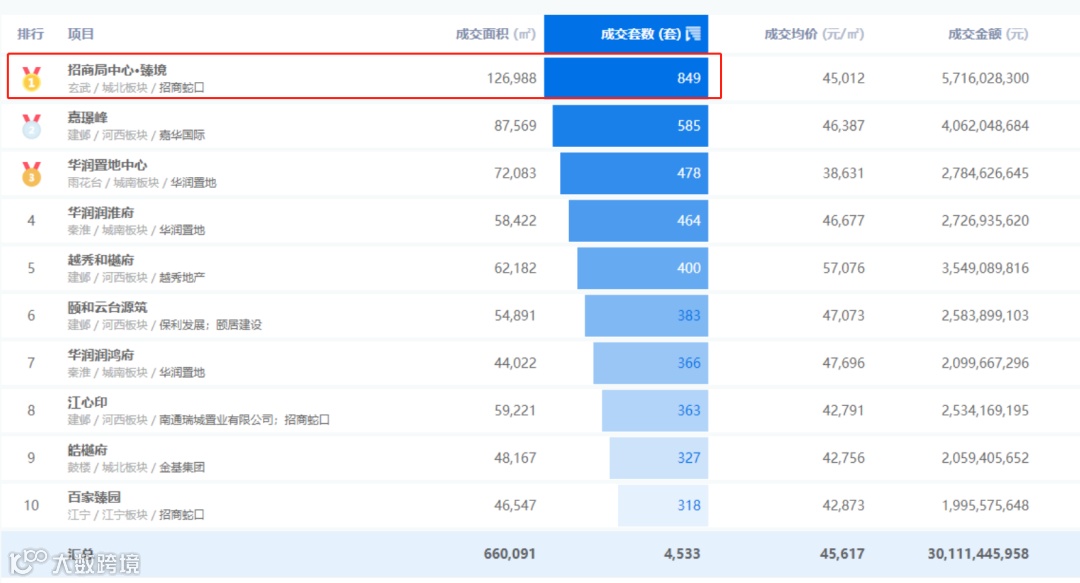Select total amount 30,111,445,958
The image size is (1080, 583).
(978, 554)
